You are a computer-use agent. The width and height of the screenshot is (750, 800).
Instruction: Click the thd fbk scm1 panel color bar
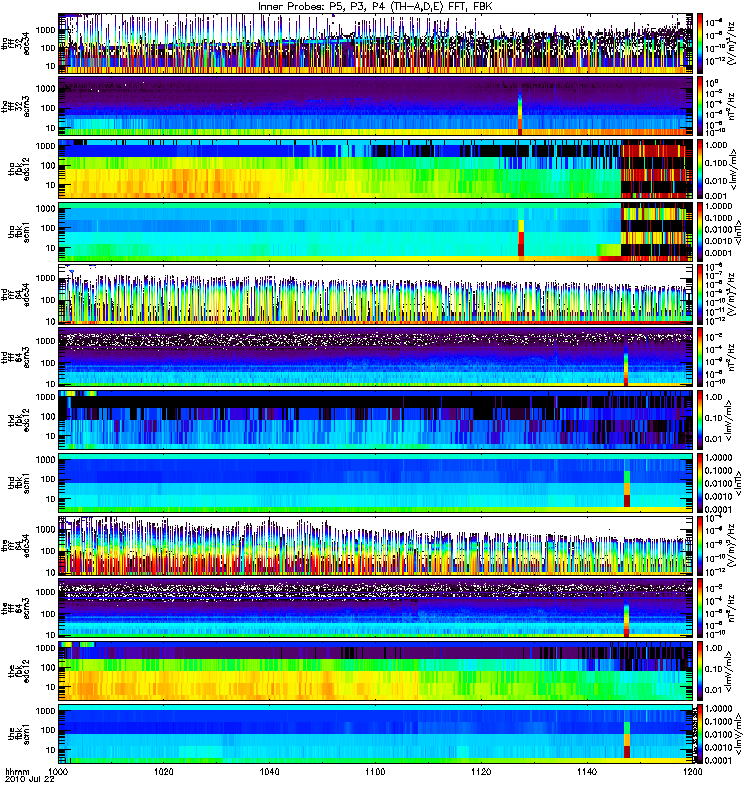click(700, 483)
